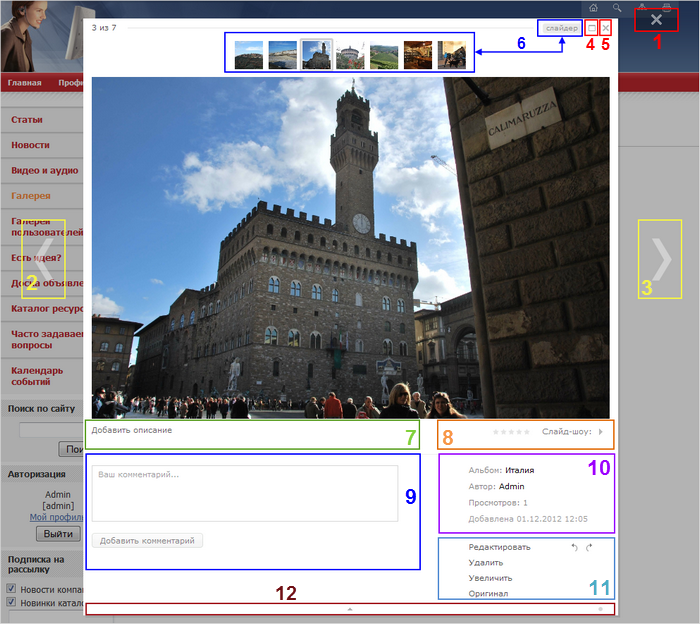
Task: Rotate photo clockwise icon
Action: pyautogui.click(x=589, y=547)
